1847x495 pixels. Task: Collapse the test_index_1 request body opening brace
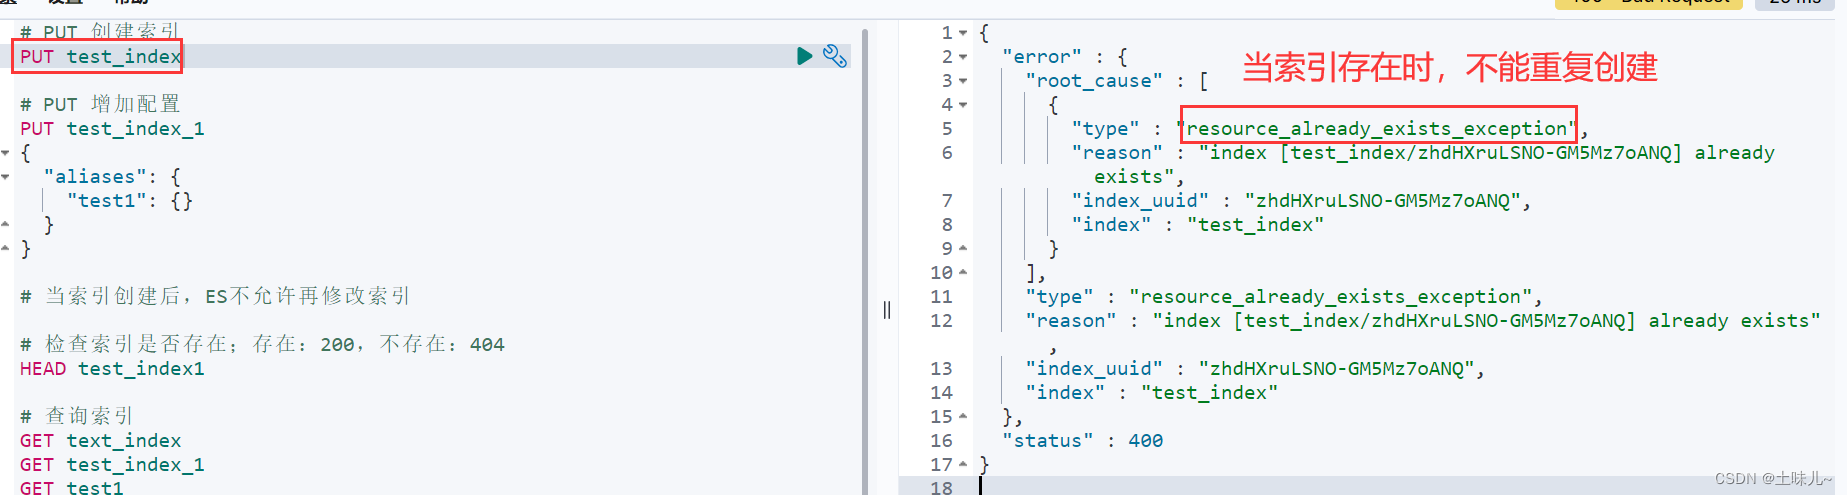coord(6,153)
